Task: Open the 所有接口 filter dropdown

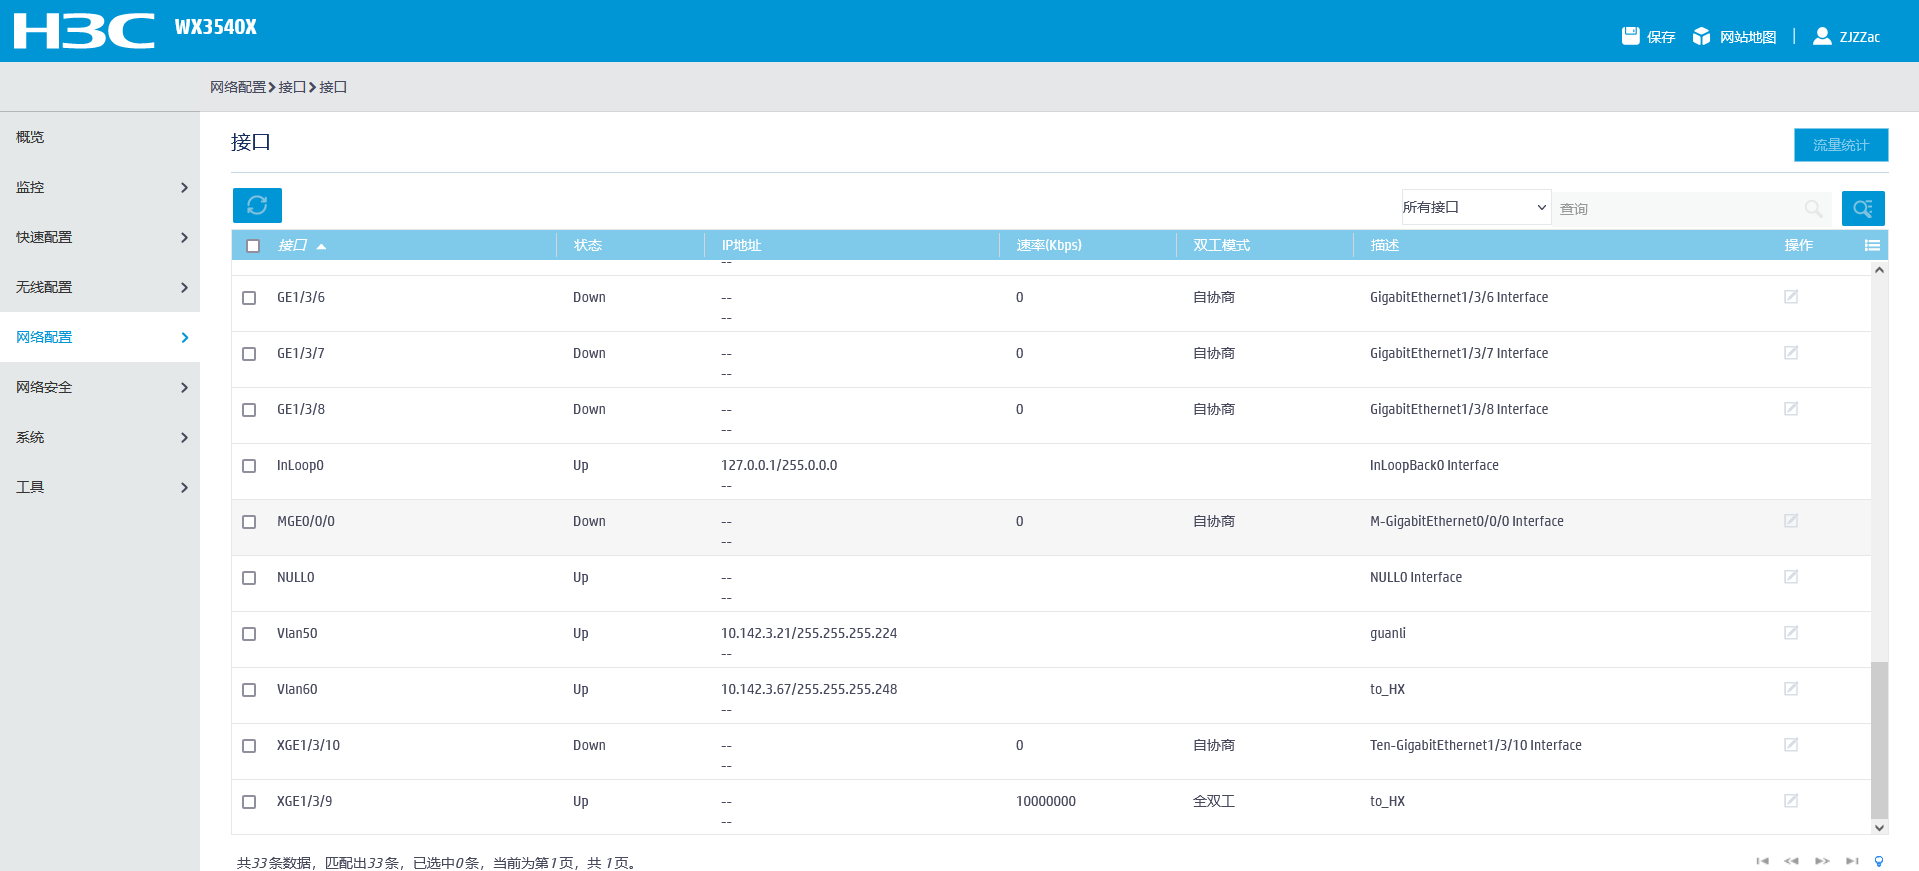Action: [x=1475, y=207]
